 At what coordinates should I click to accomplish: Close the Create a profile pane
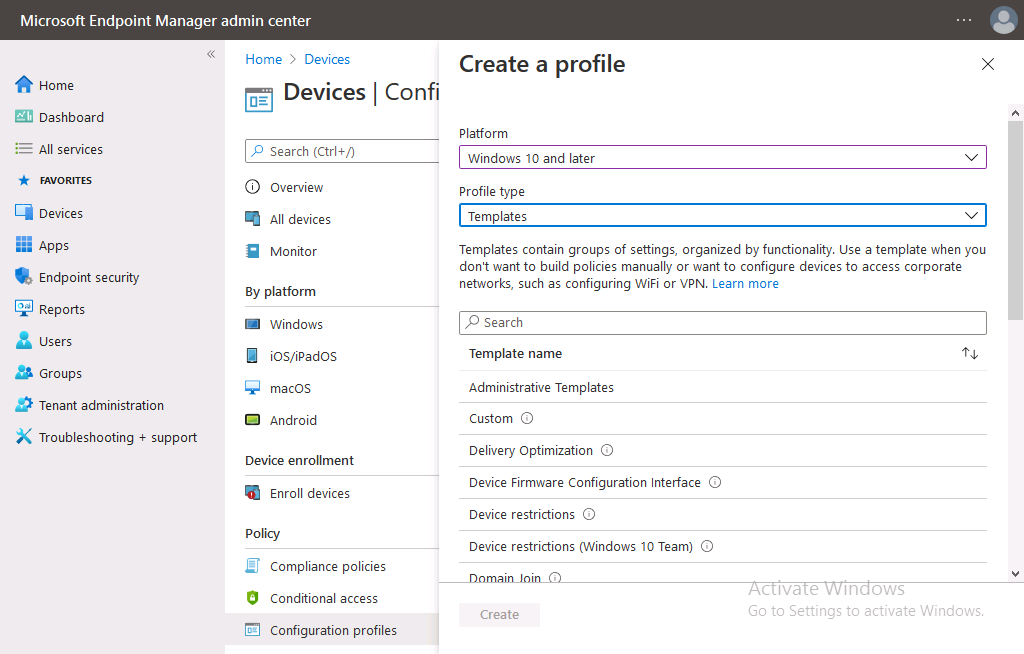(987, 64)
